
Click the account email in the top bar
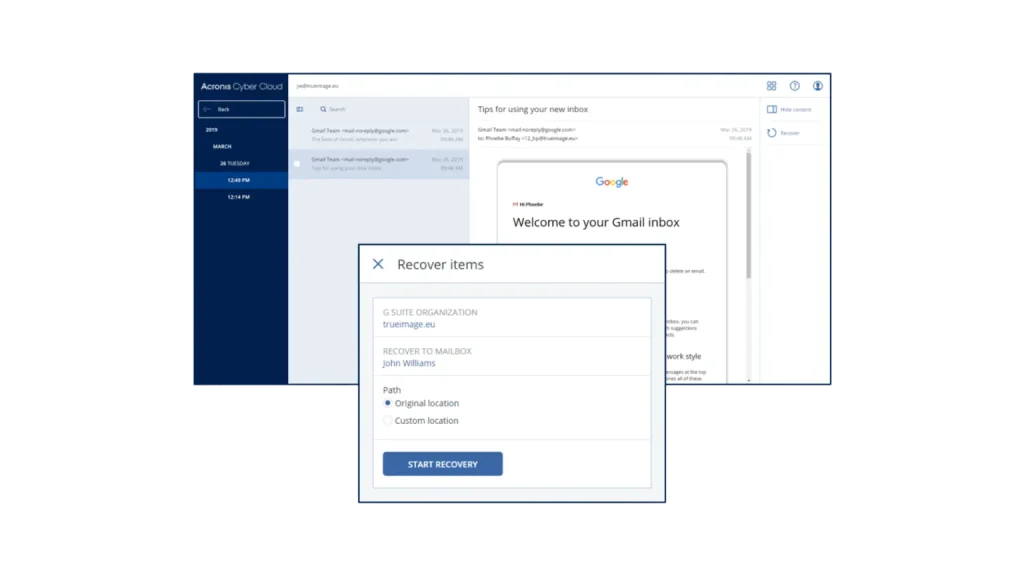[317, 86]
